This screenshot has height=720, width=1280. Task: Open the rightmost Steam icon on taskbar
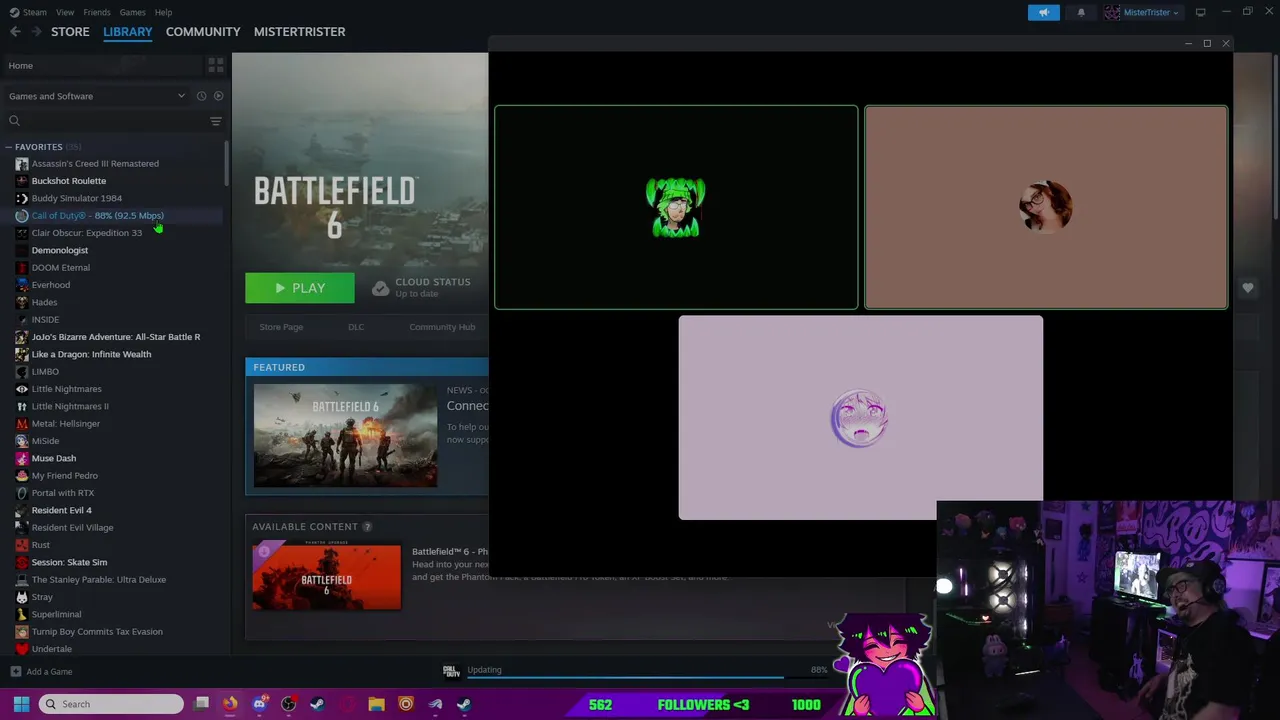pos(464,704)
